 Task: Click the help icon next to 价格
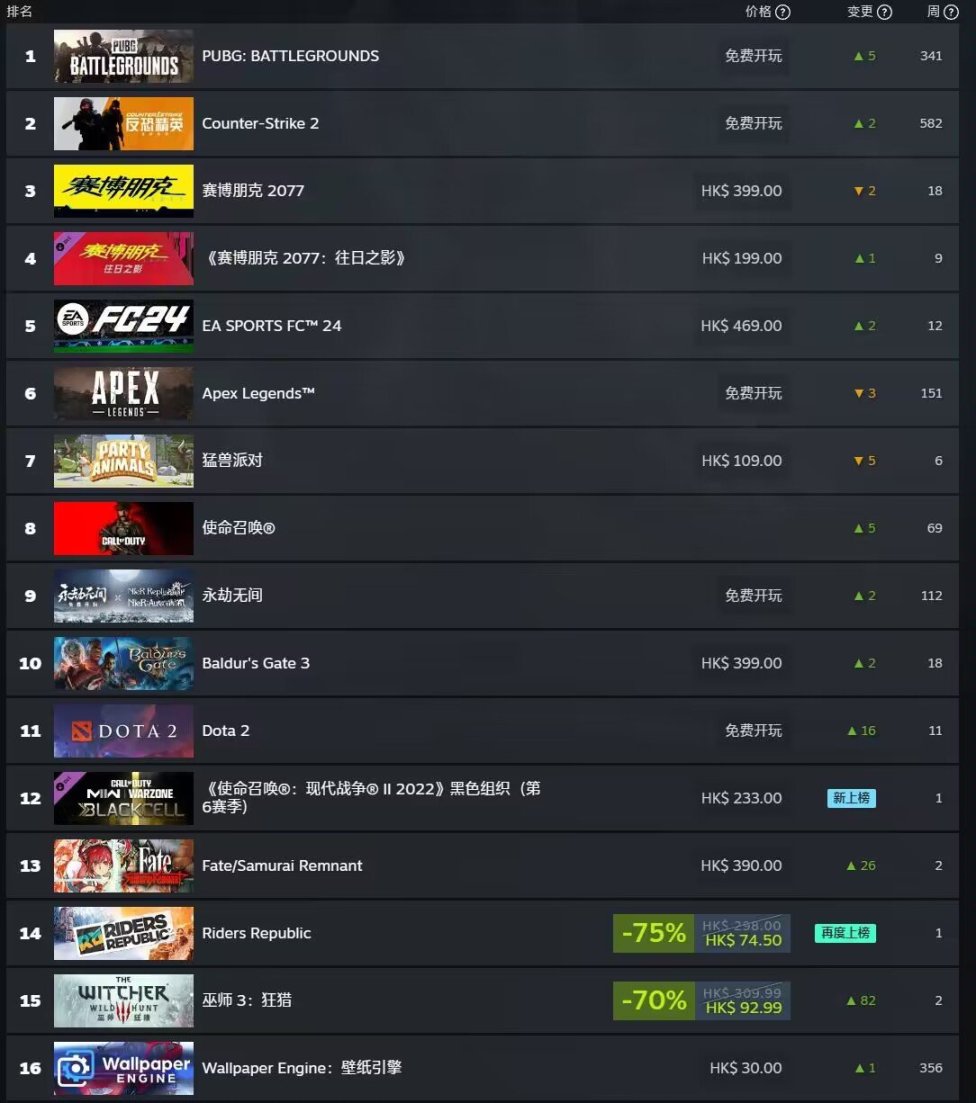pyautogui.click(x=782, y=12)
